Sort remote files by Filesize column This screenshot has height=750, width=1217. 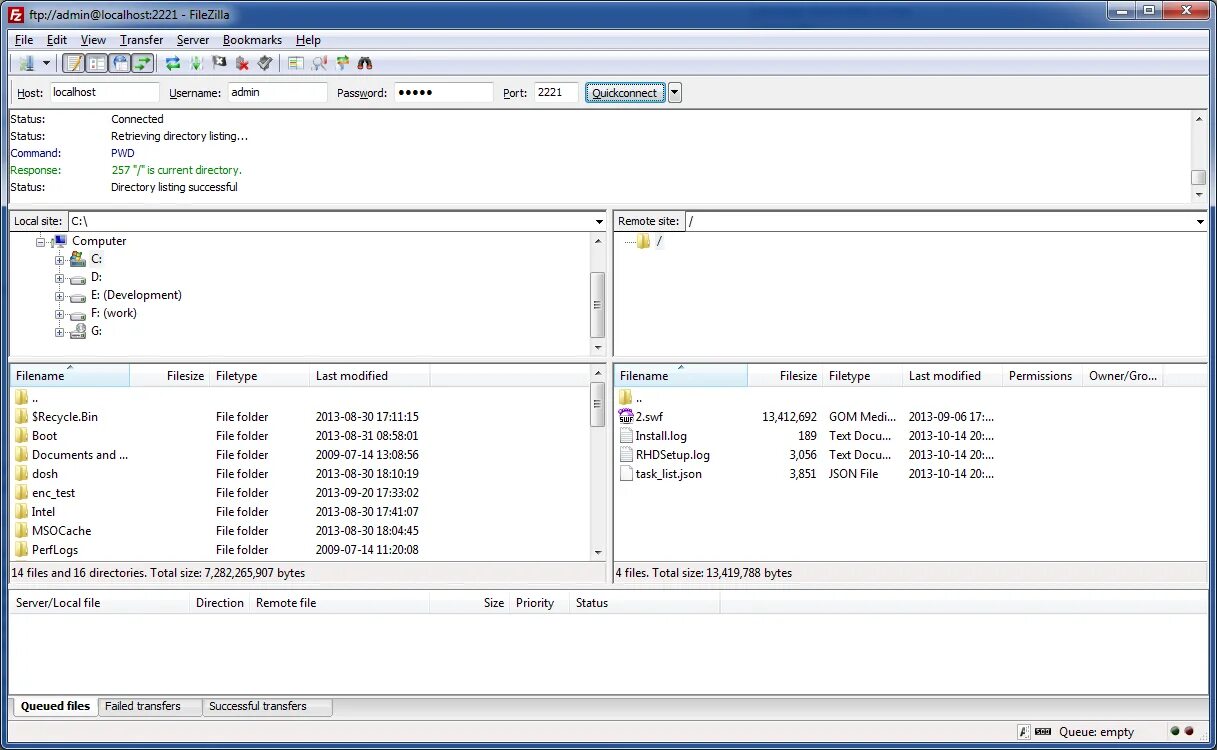click(785, 376)
